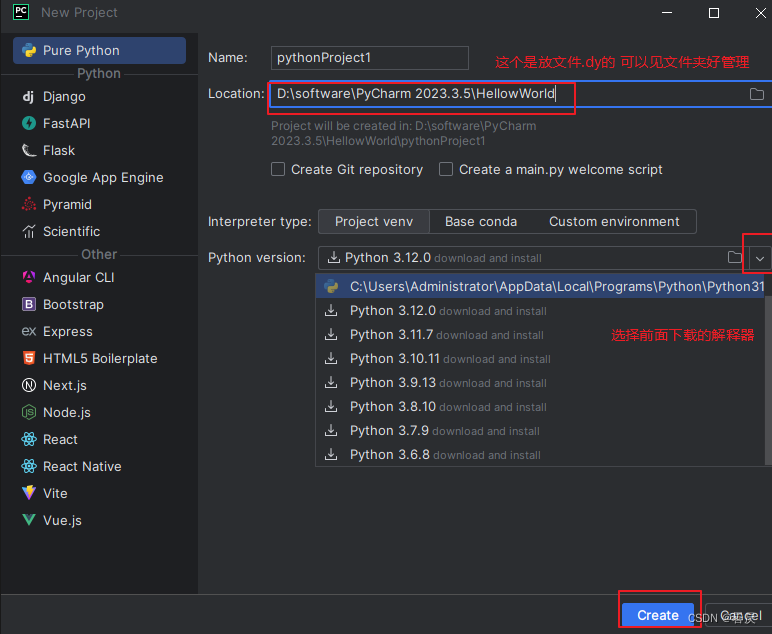
Task: Choose Python 3.12.0 download and install
Action: [x=541, y=311]
